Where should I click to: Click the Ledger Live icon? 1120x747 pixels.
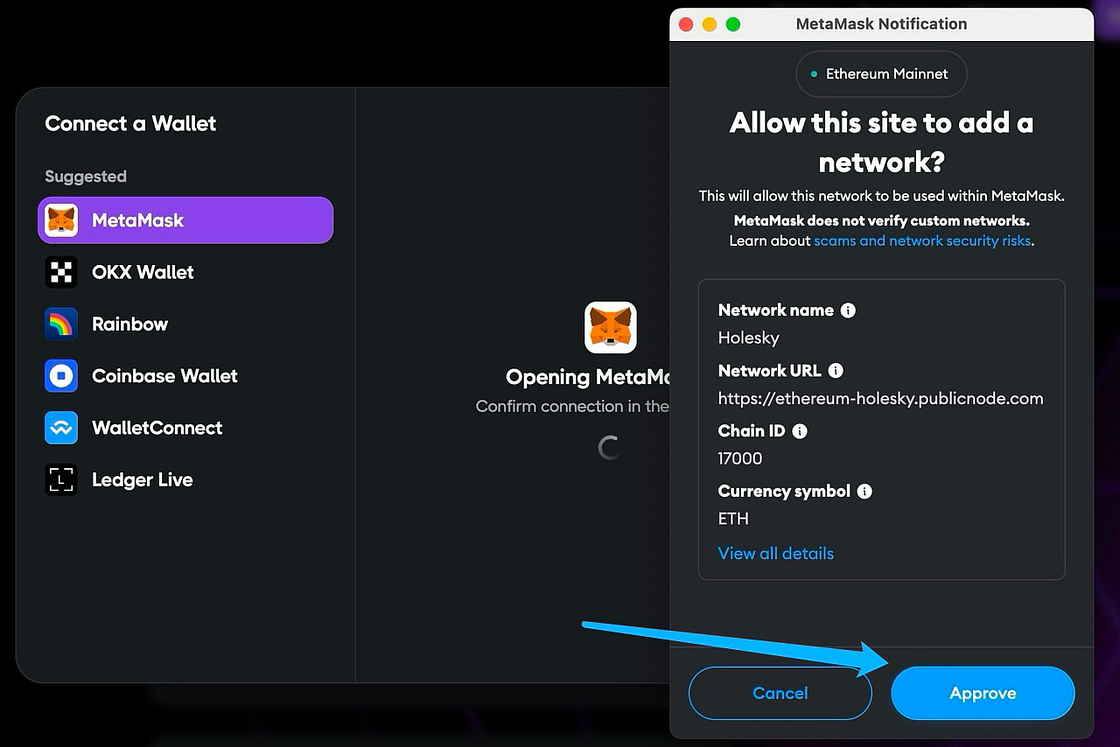tap(61, 480)
